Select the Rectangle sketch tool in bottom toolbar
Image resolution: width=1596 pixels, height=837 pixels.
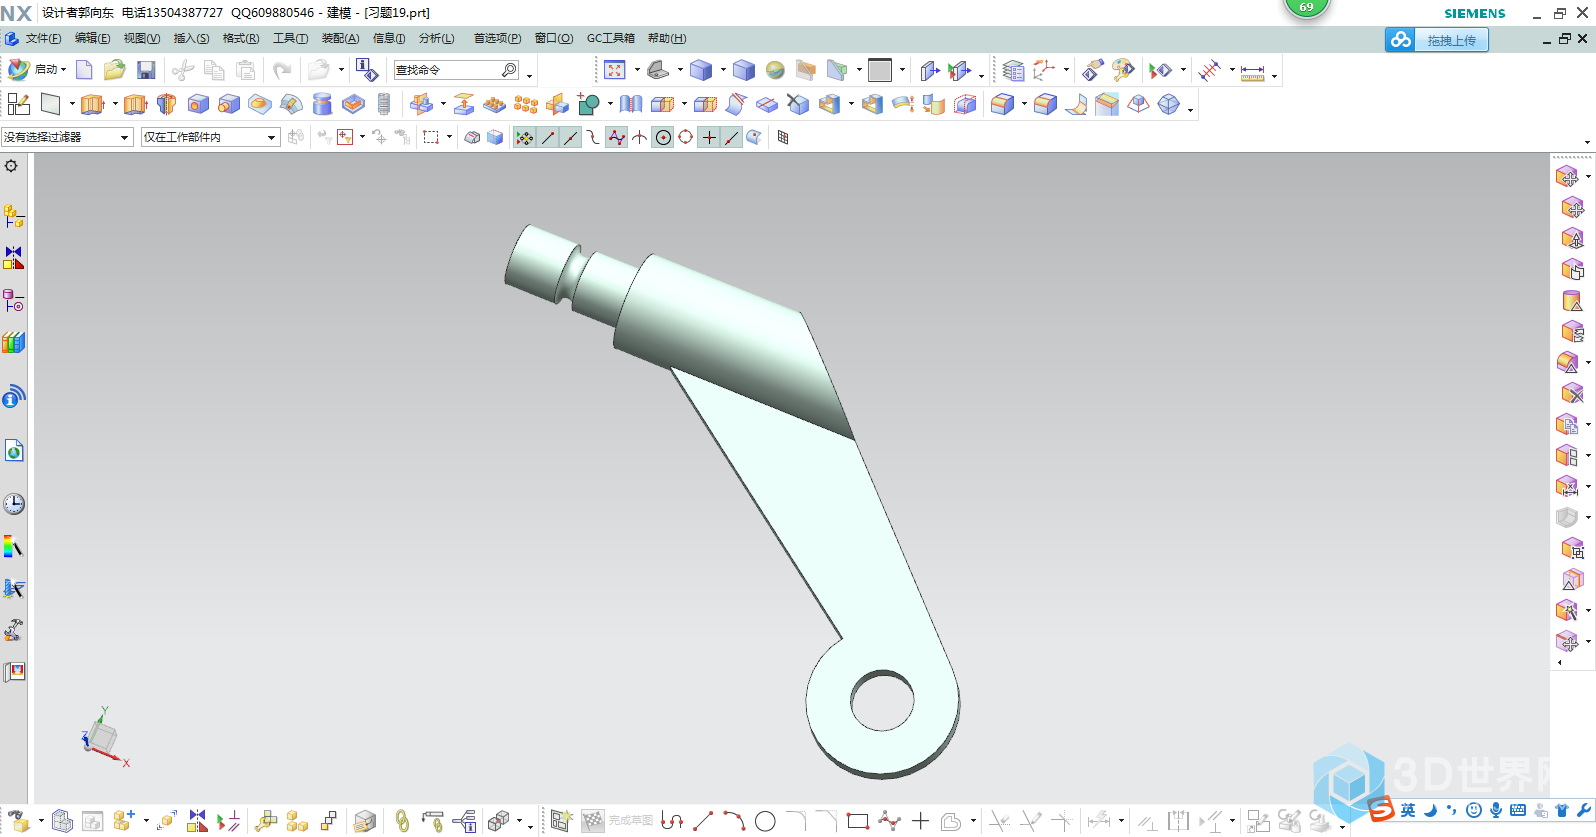pos(857,821)
